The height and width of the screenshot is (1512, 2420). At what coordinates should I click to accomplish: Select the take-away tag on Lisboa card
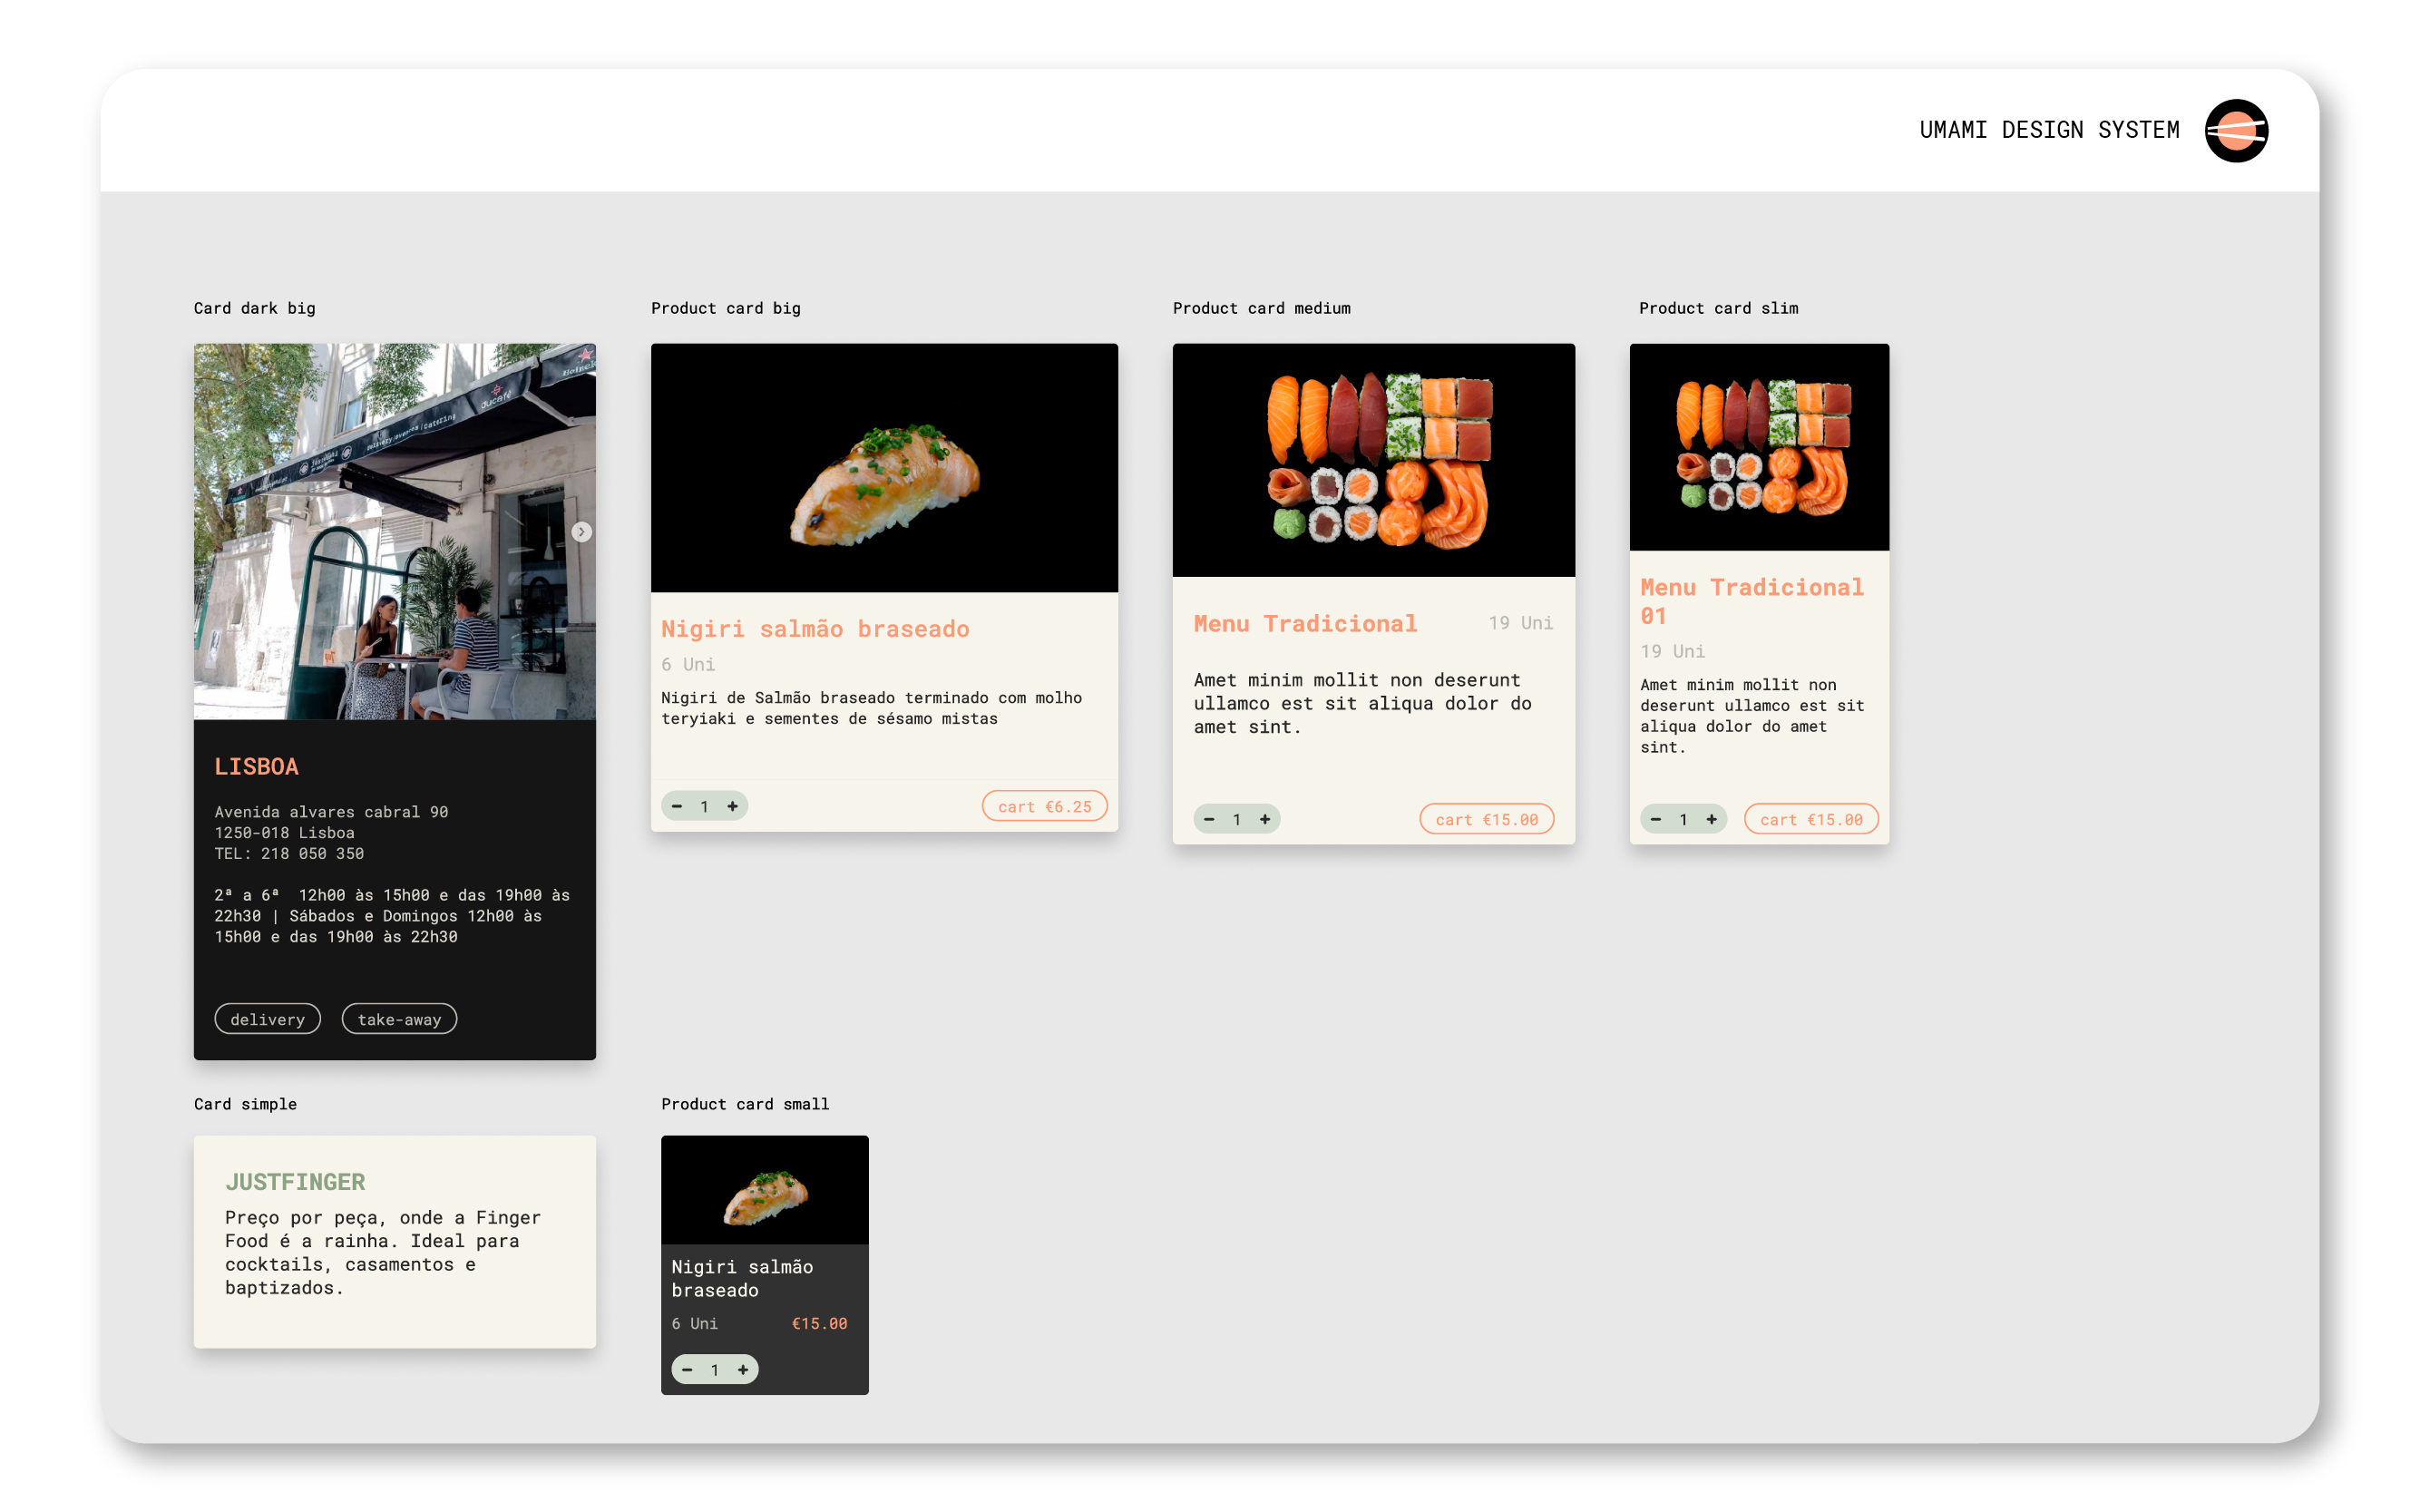point(399,1019)
